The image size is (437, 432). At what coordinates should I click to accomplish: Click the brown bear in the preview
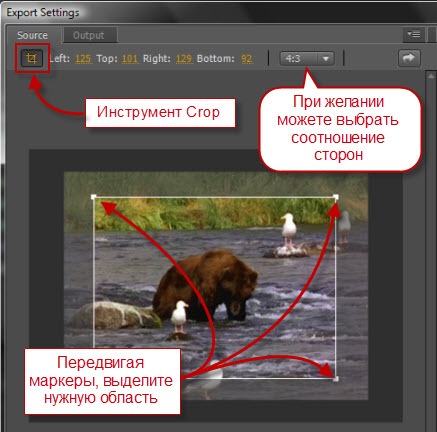pos(206,286)
